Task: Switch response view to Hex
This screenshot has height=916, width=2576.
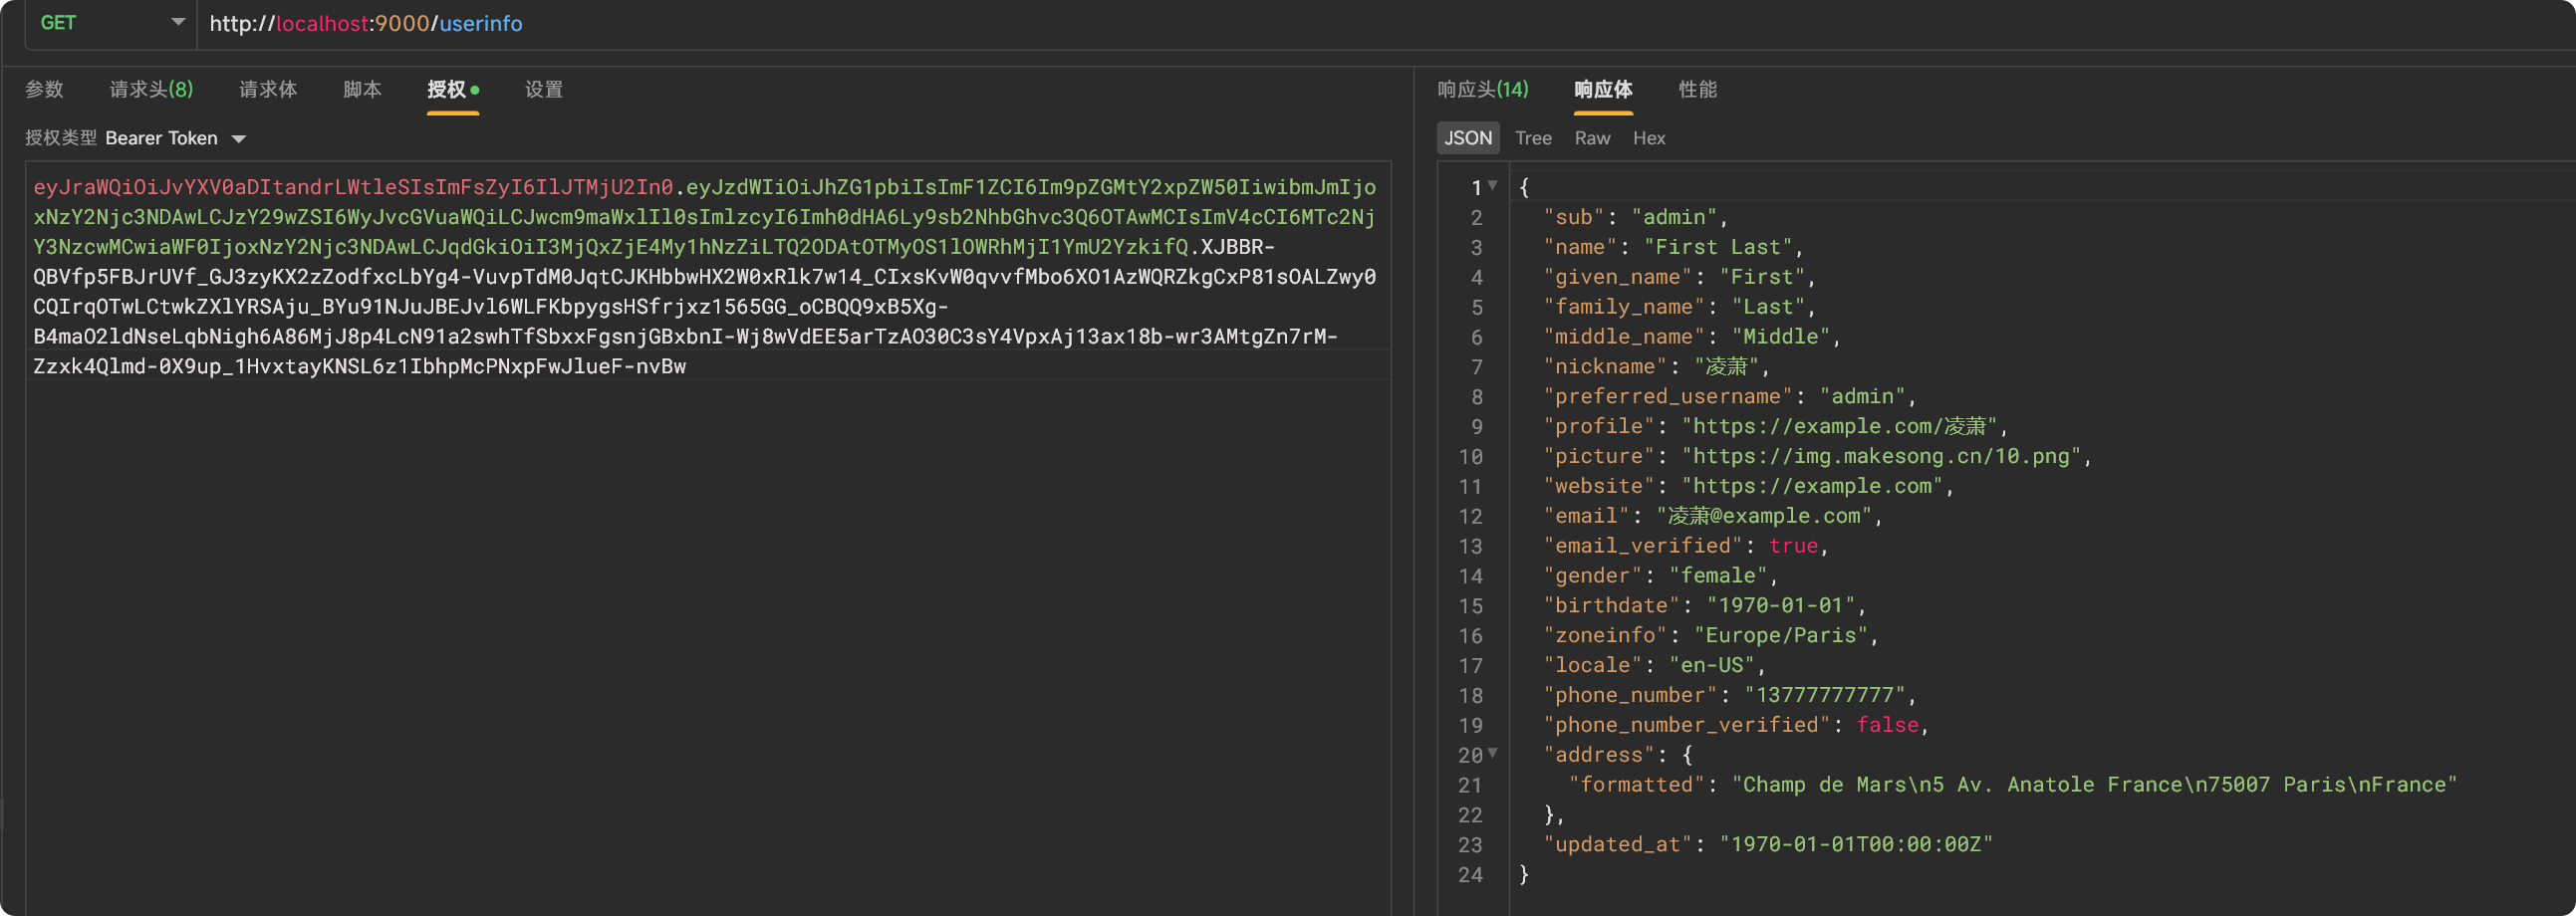Action: pyautogui.click(x=1648, y=138)
